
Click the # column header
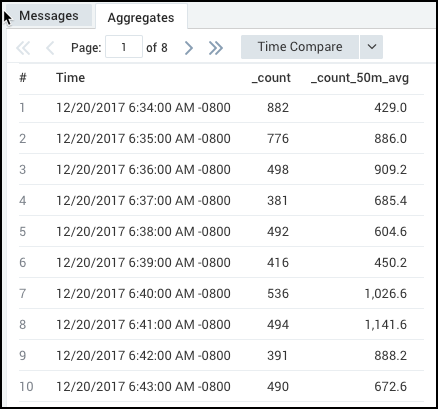click(x=23, y=78)
